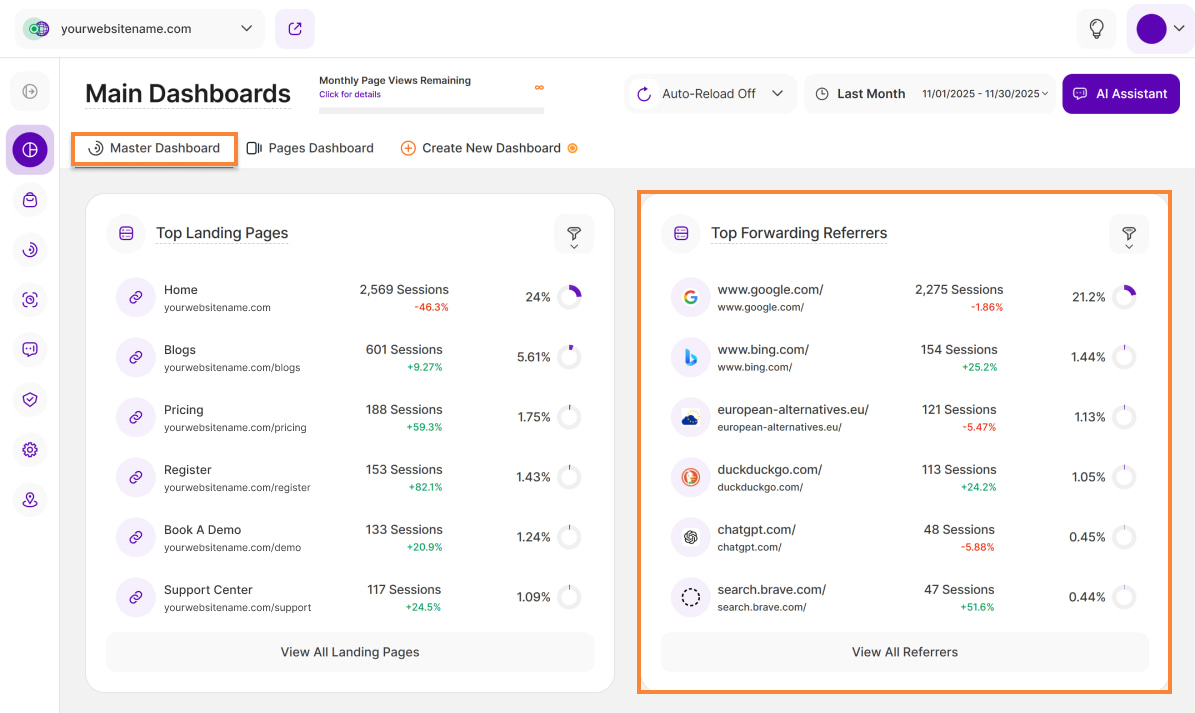Switch to Pages Dashboard tab
Image resolution: width=1195 pixels, height=713 pixels.
(310, 148)
